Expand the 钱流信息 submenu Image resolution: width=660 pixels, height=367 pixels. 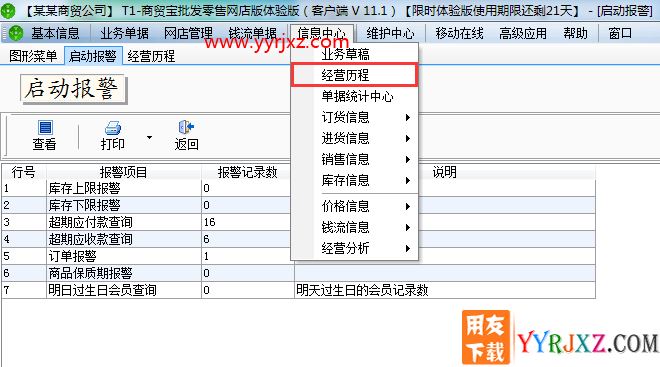click(x=407, y=228)
